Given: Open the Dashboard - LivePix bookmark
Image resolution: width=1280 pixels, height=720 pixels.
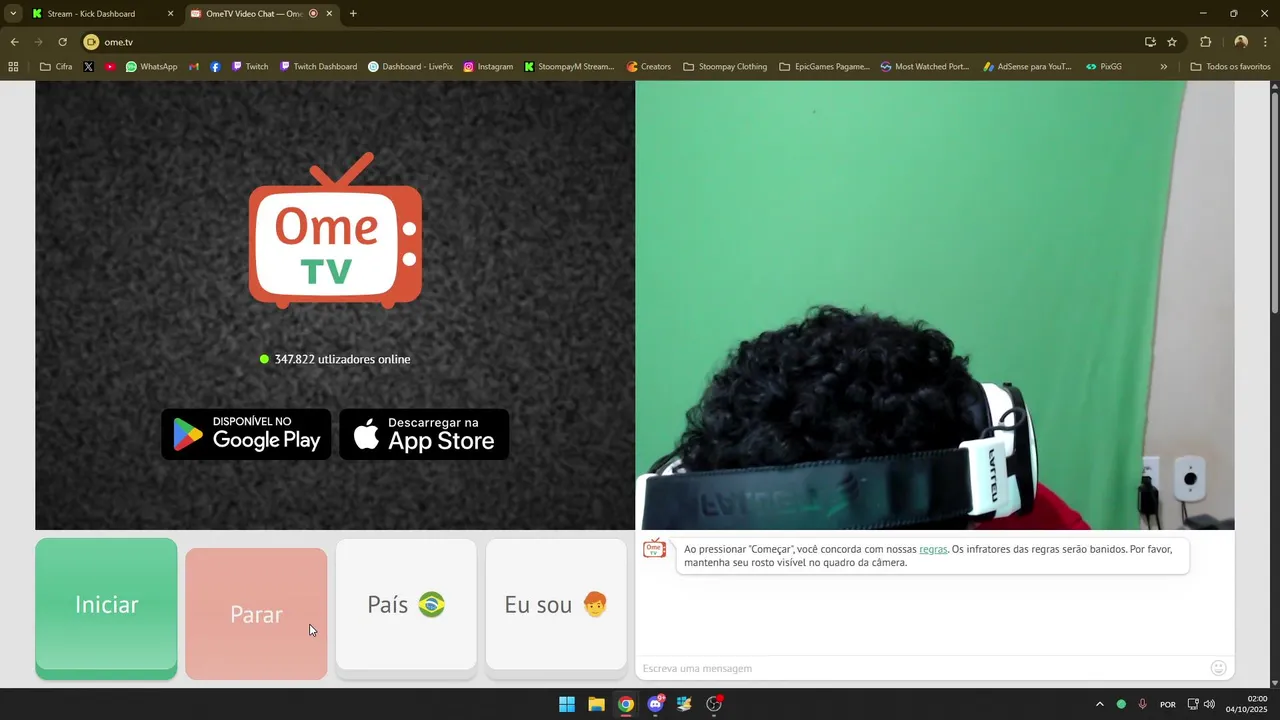Looking at the screenshot, I should pos(410,67).
